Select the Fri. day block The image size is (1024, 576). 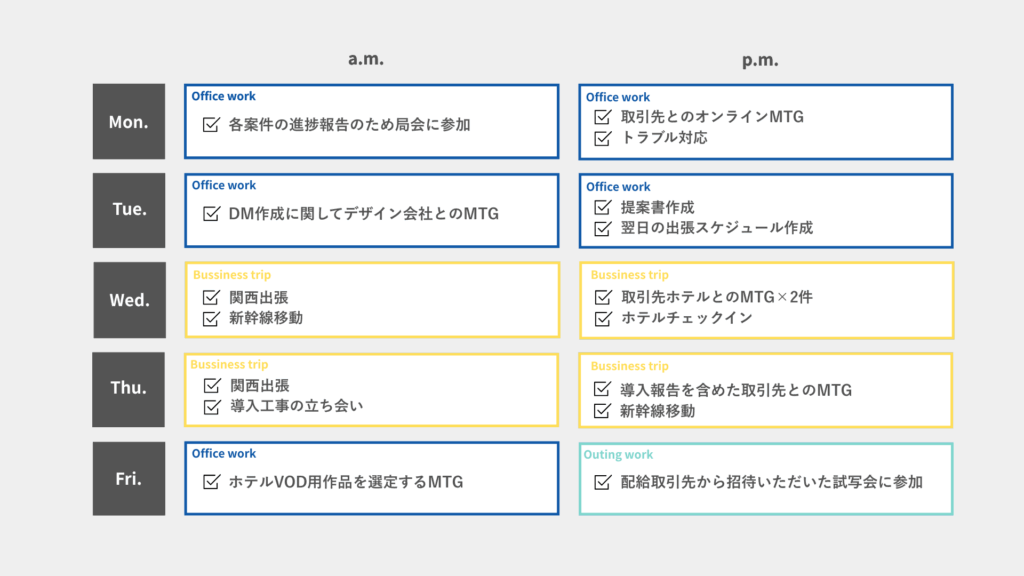click(x=129, y=478)
